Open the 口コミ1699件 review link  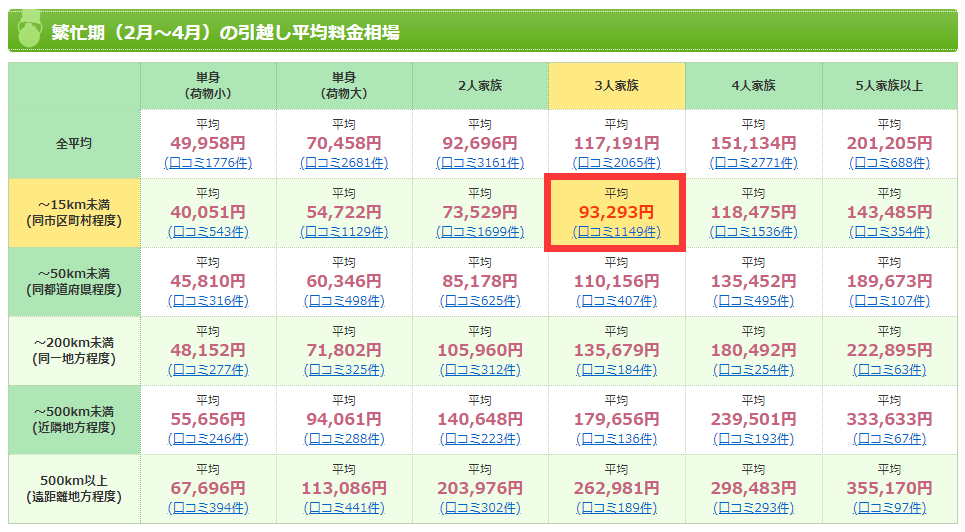tap(480, 232)
